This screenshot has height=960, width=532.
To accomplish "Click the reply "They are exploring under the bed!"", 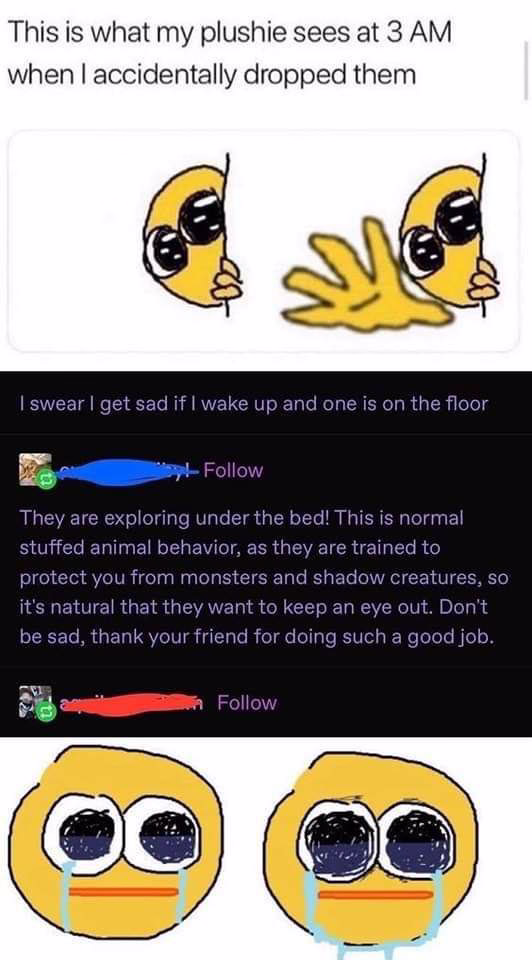I will 263,578.
